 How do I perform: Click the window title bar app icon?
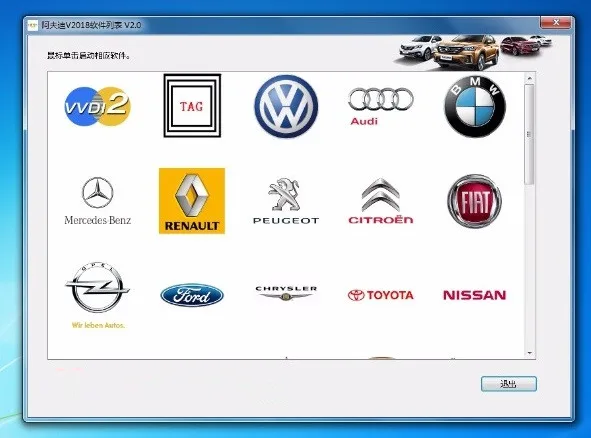(x=34, y=25)
